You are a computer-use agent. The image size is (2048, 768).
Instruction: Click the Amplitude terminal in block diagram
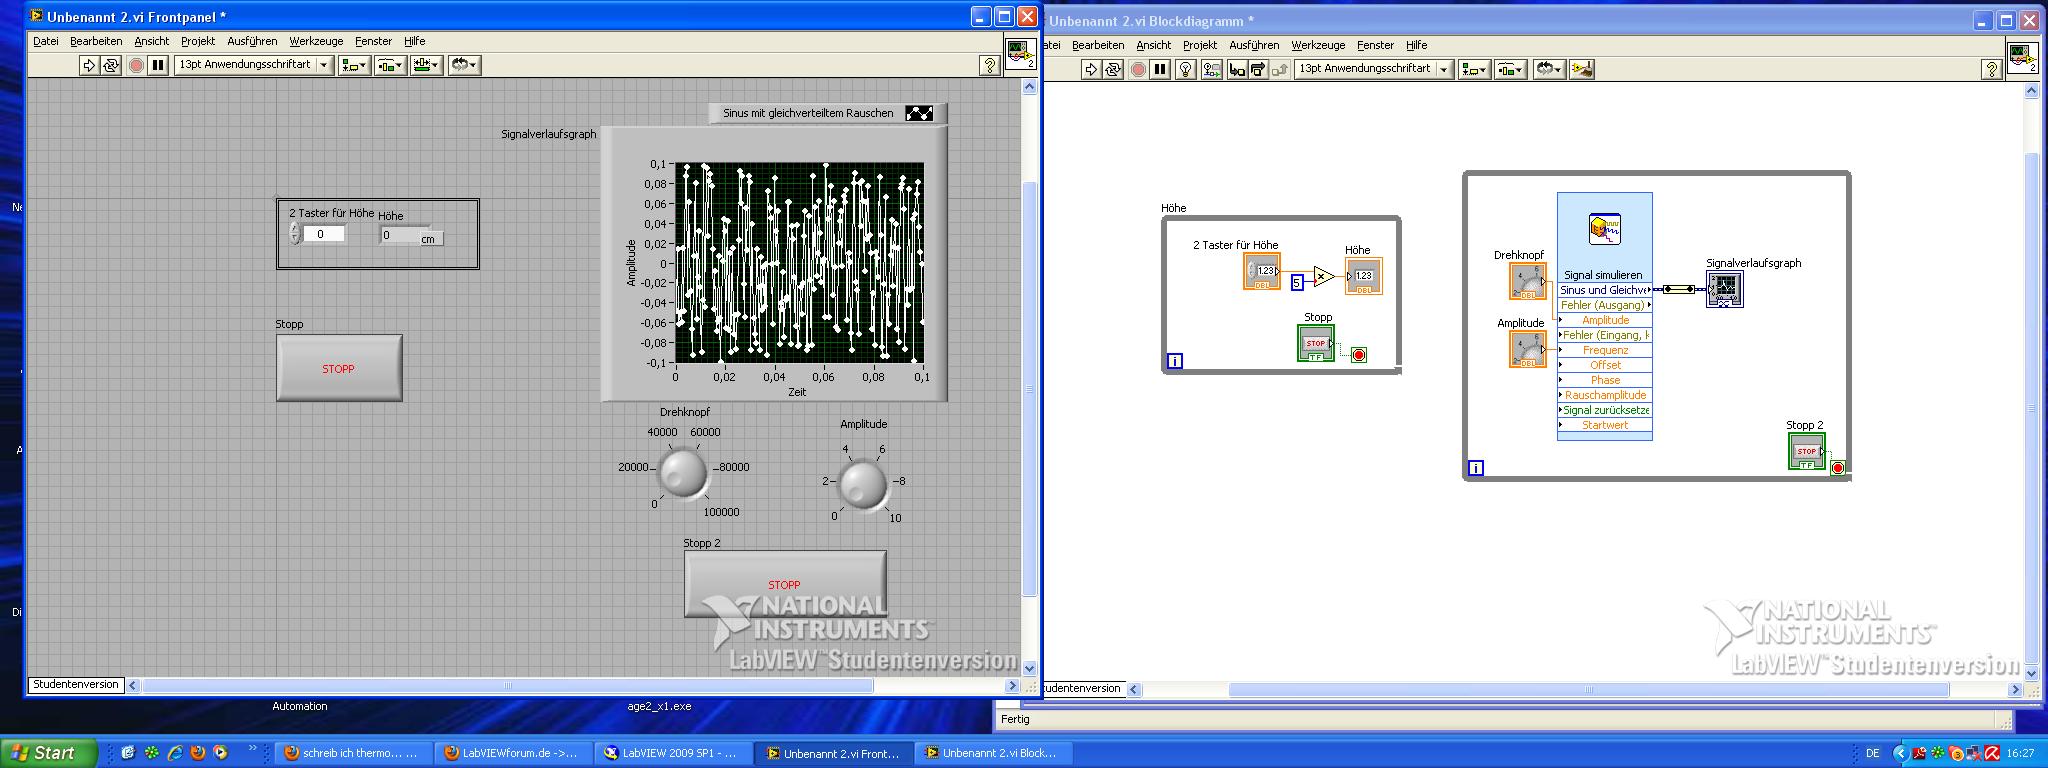click(x=1528, y=349)
